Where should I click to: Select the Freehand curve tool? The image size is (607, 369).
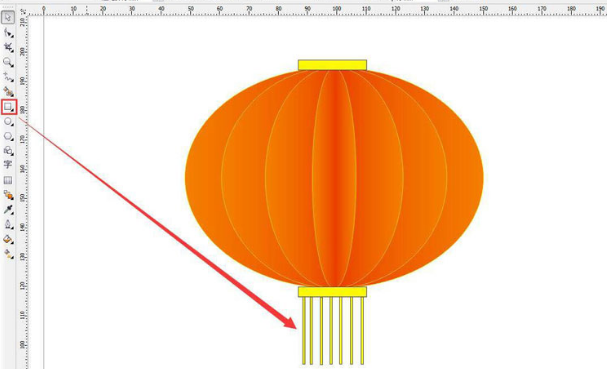(x=8, y=77)
